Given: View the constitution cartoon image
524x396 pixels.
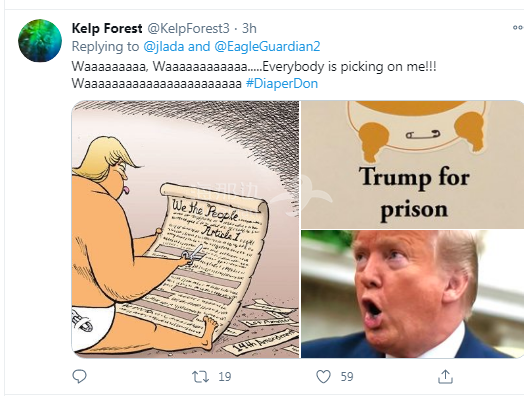Looking at the screenshot, I should tap(185, 229).
